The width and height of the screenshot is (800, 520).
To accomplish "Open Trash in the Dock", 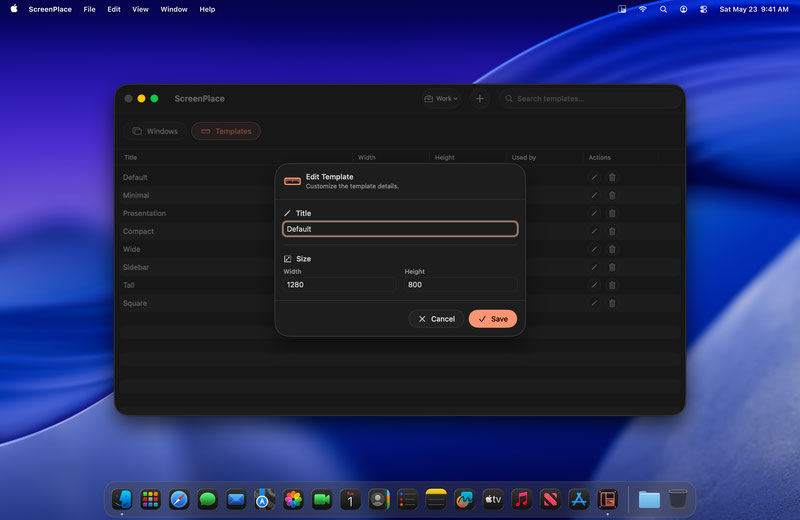I will (678, 499).
